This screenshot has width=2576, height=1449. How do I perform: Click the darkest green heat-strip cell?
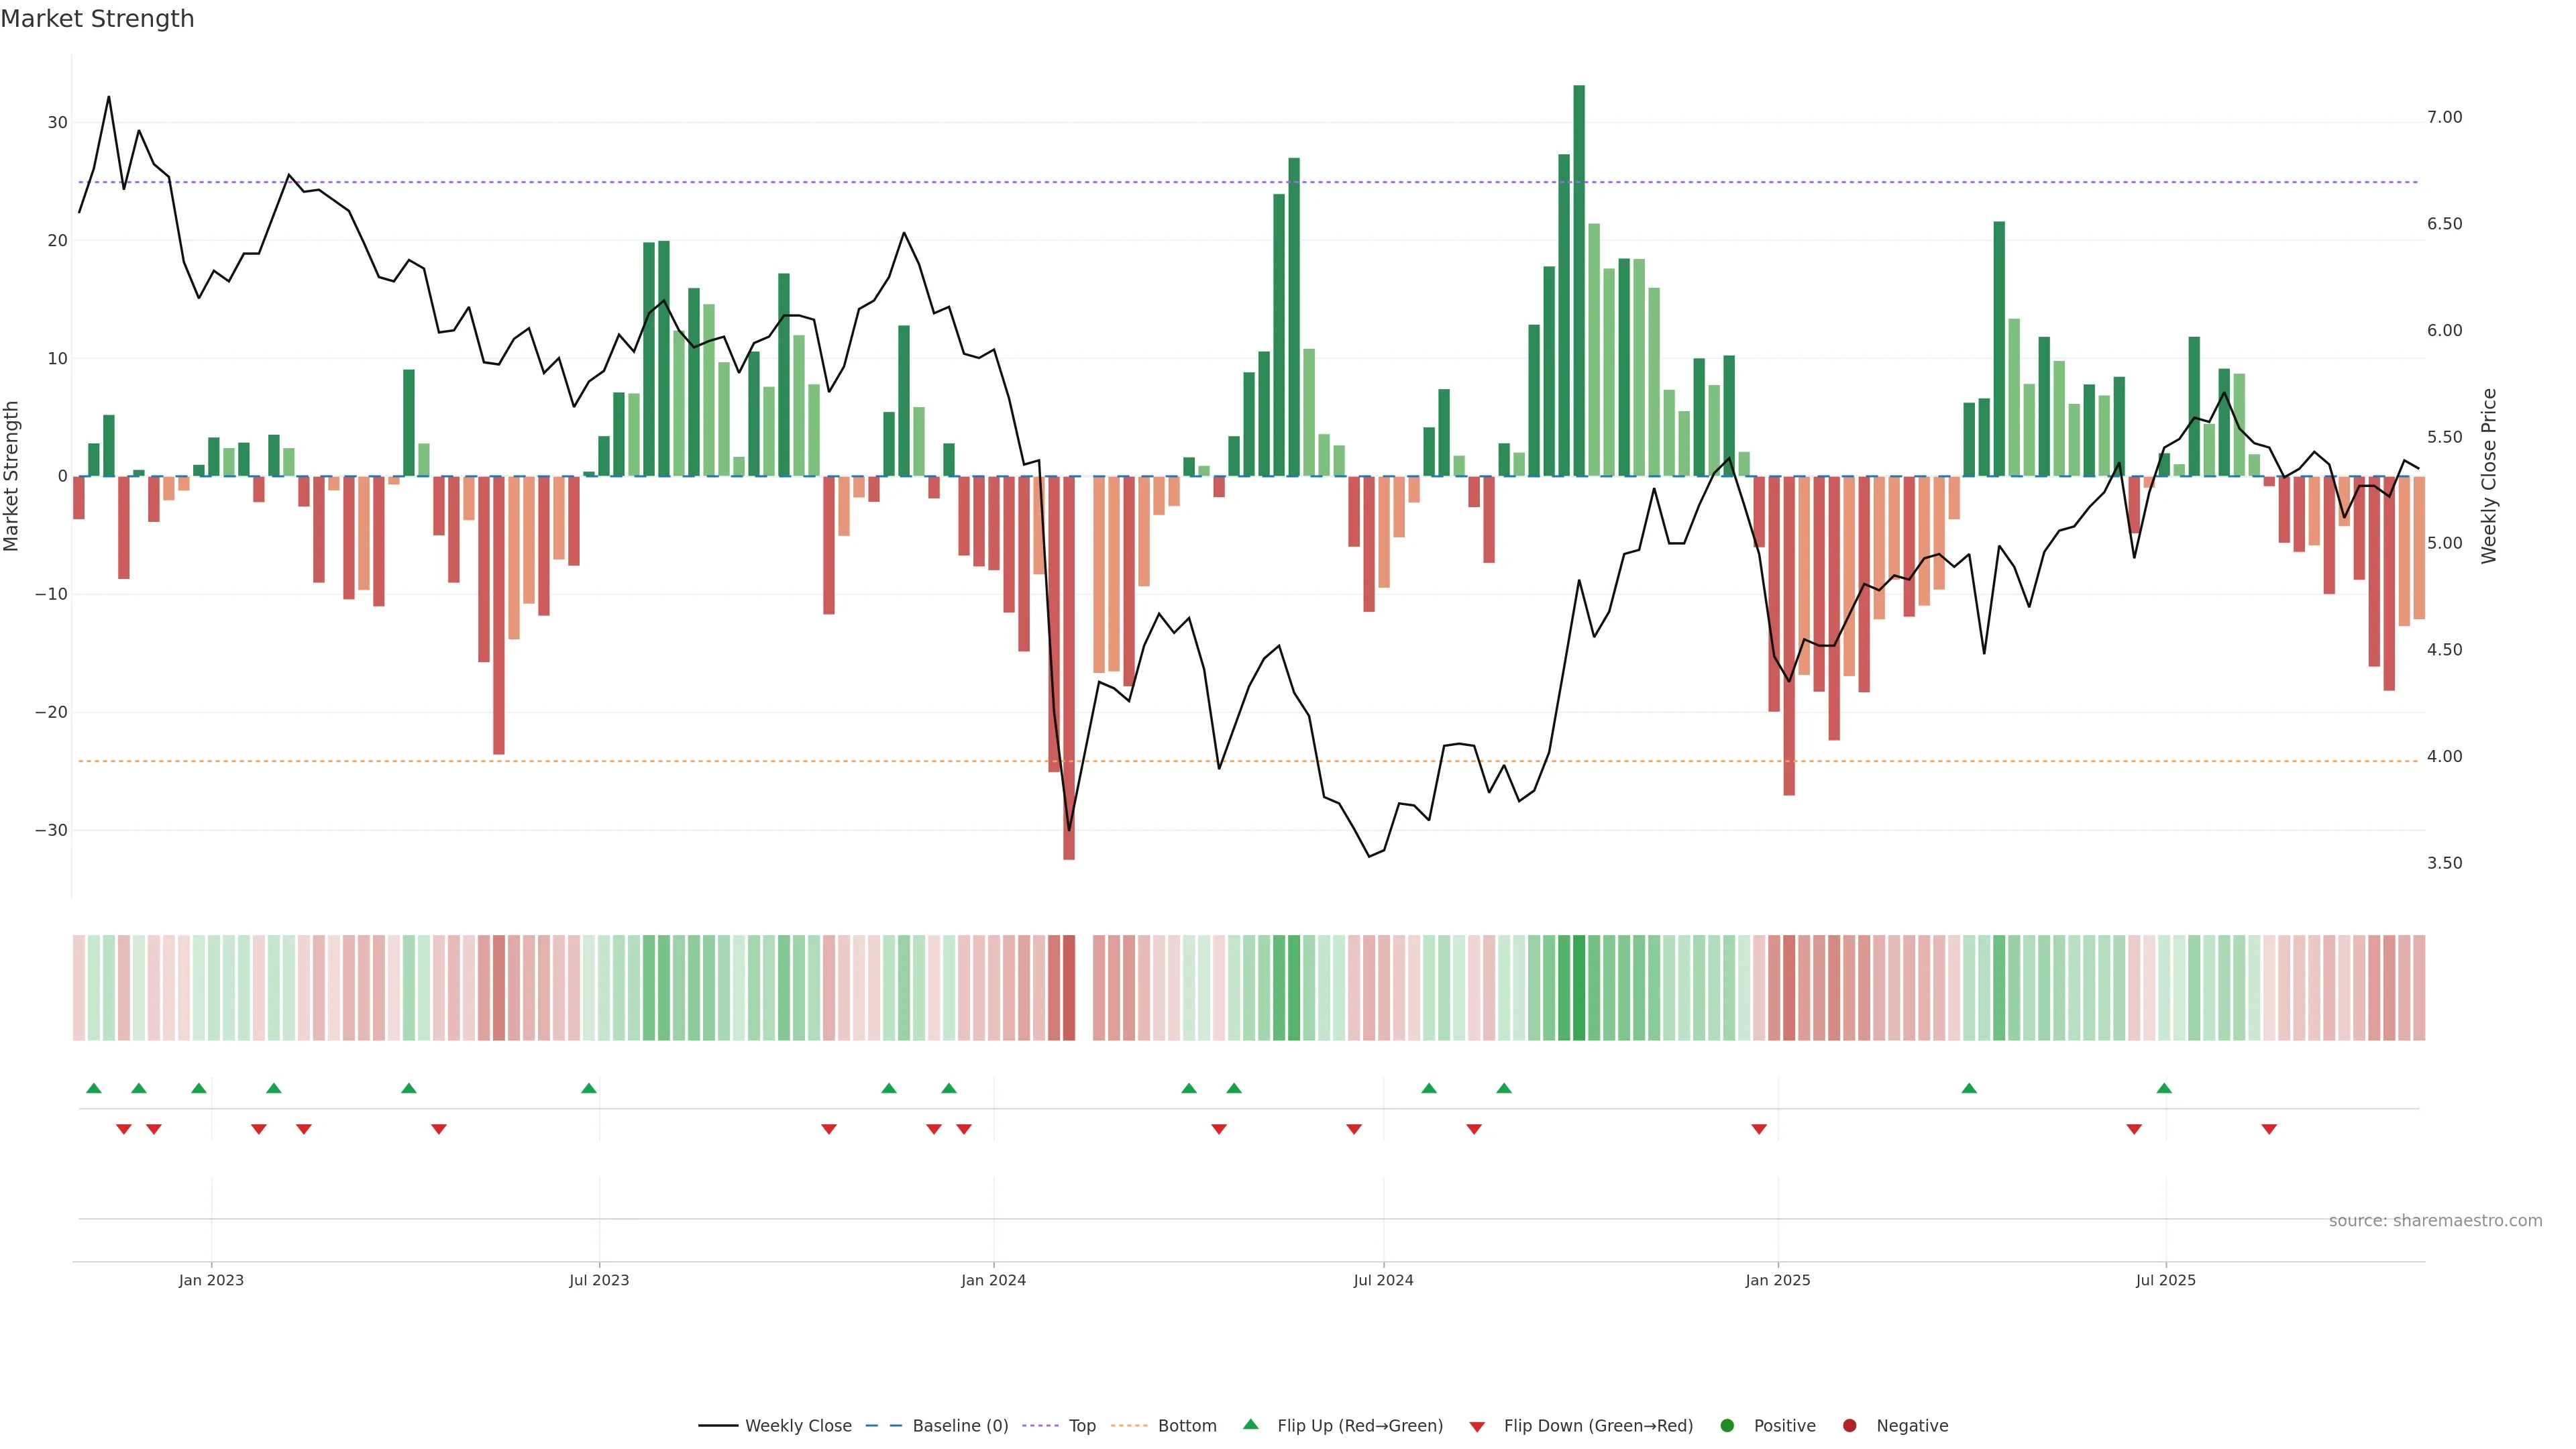coord(1579,987)
